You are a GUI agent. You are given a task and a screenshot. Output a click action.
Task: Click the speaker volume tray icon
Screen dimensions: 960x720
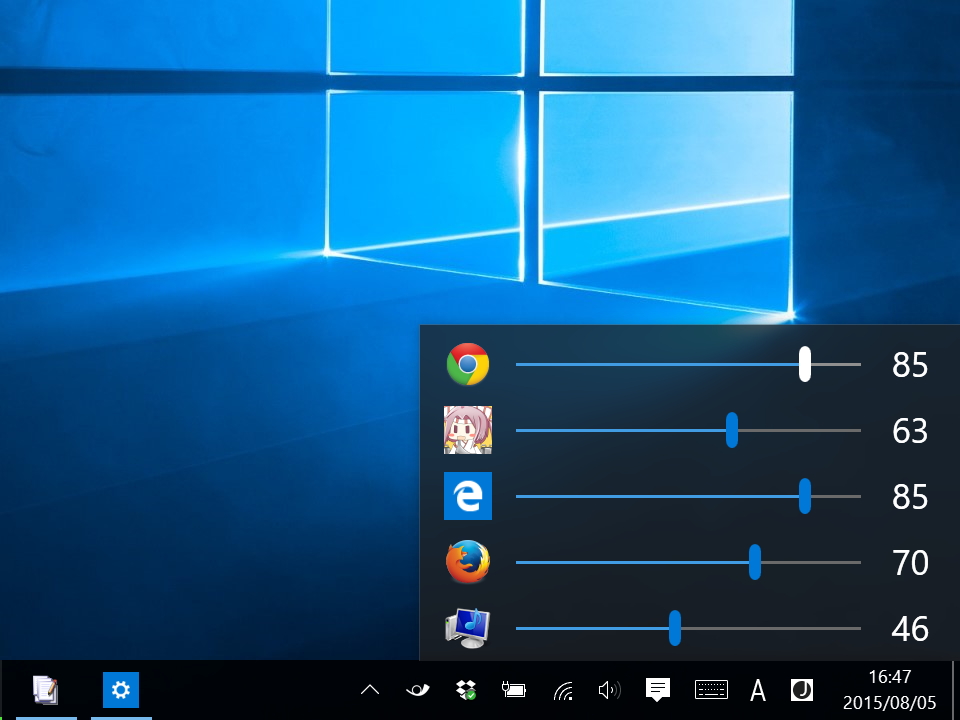click(x=609, y=691)
